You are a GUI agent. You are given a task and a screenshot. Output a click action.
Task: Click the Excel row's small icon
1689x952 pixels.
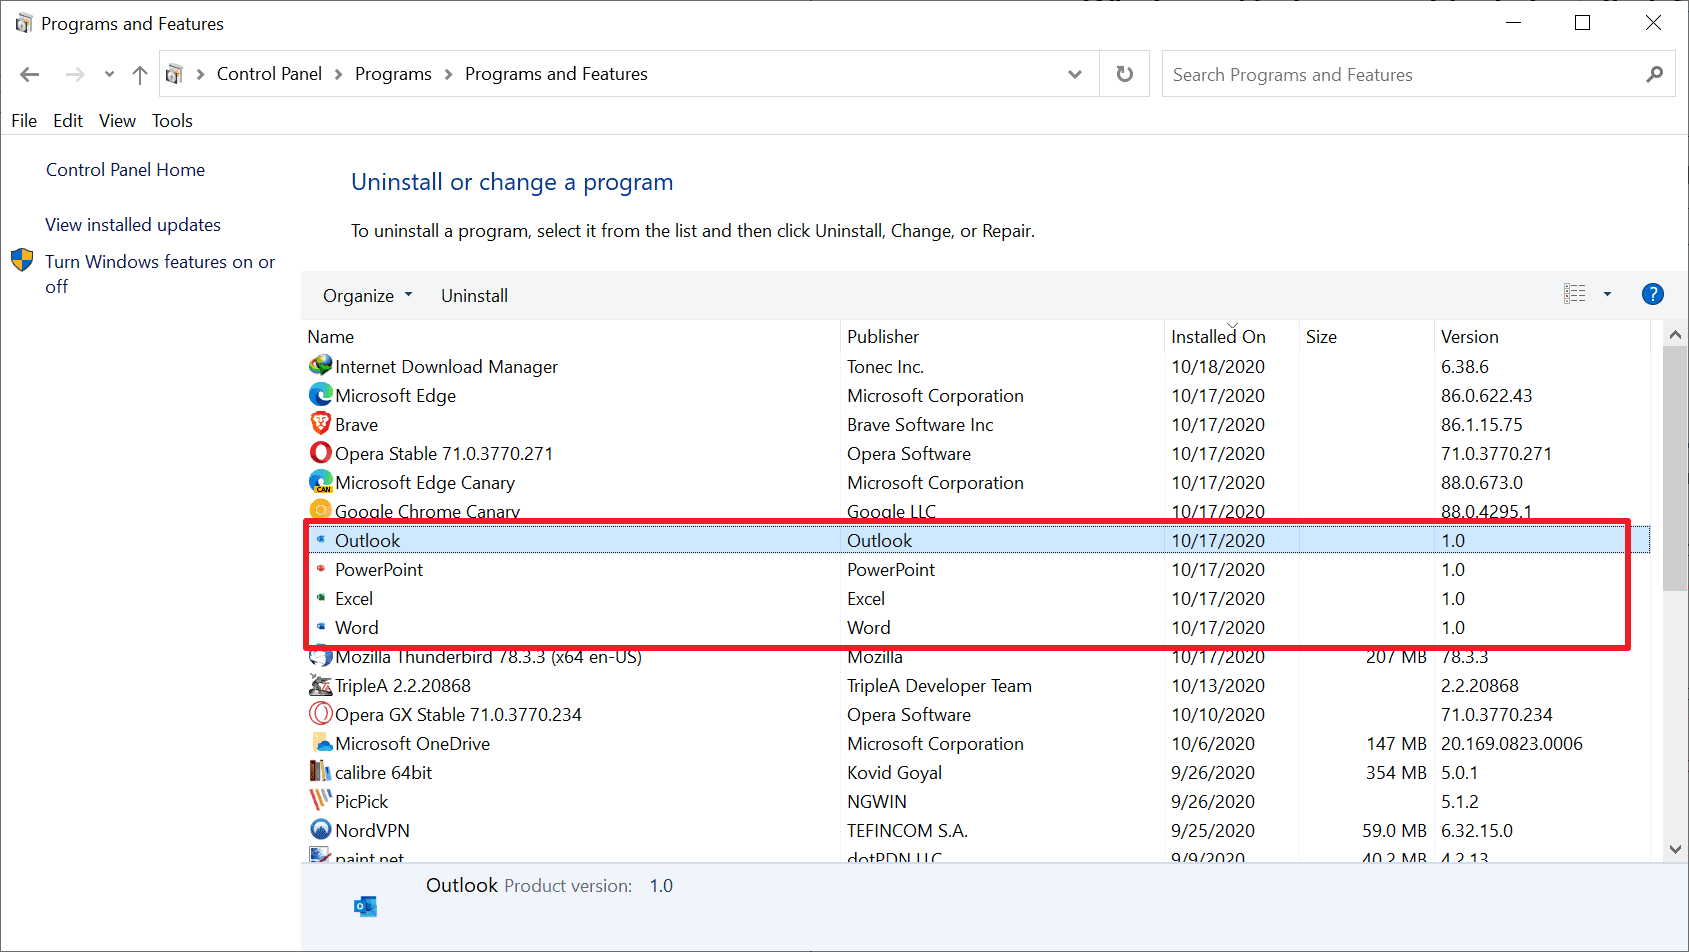(x=321, y=598)
